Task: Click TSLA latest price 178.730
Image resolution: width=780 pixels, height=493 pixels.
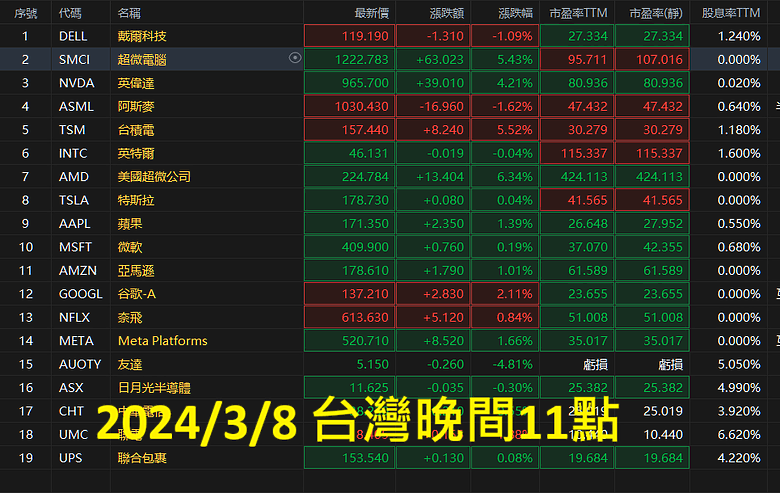Action: pos(365,200)
